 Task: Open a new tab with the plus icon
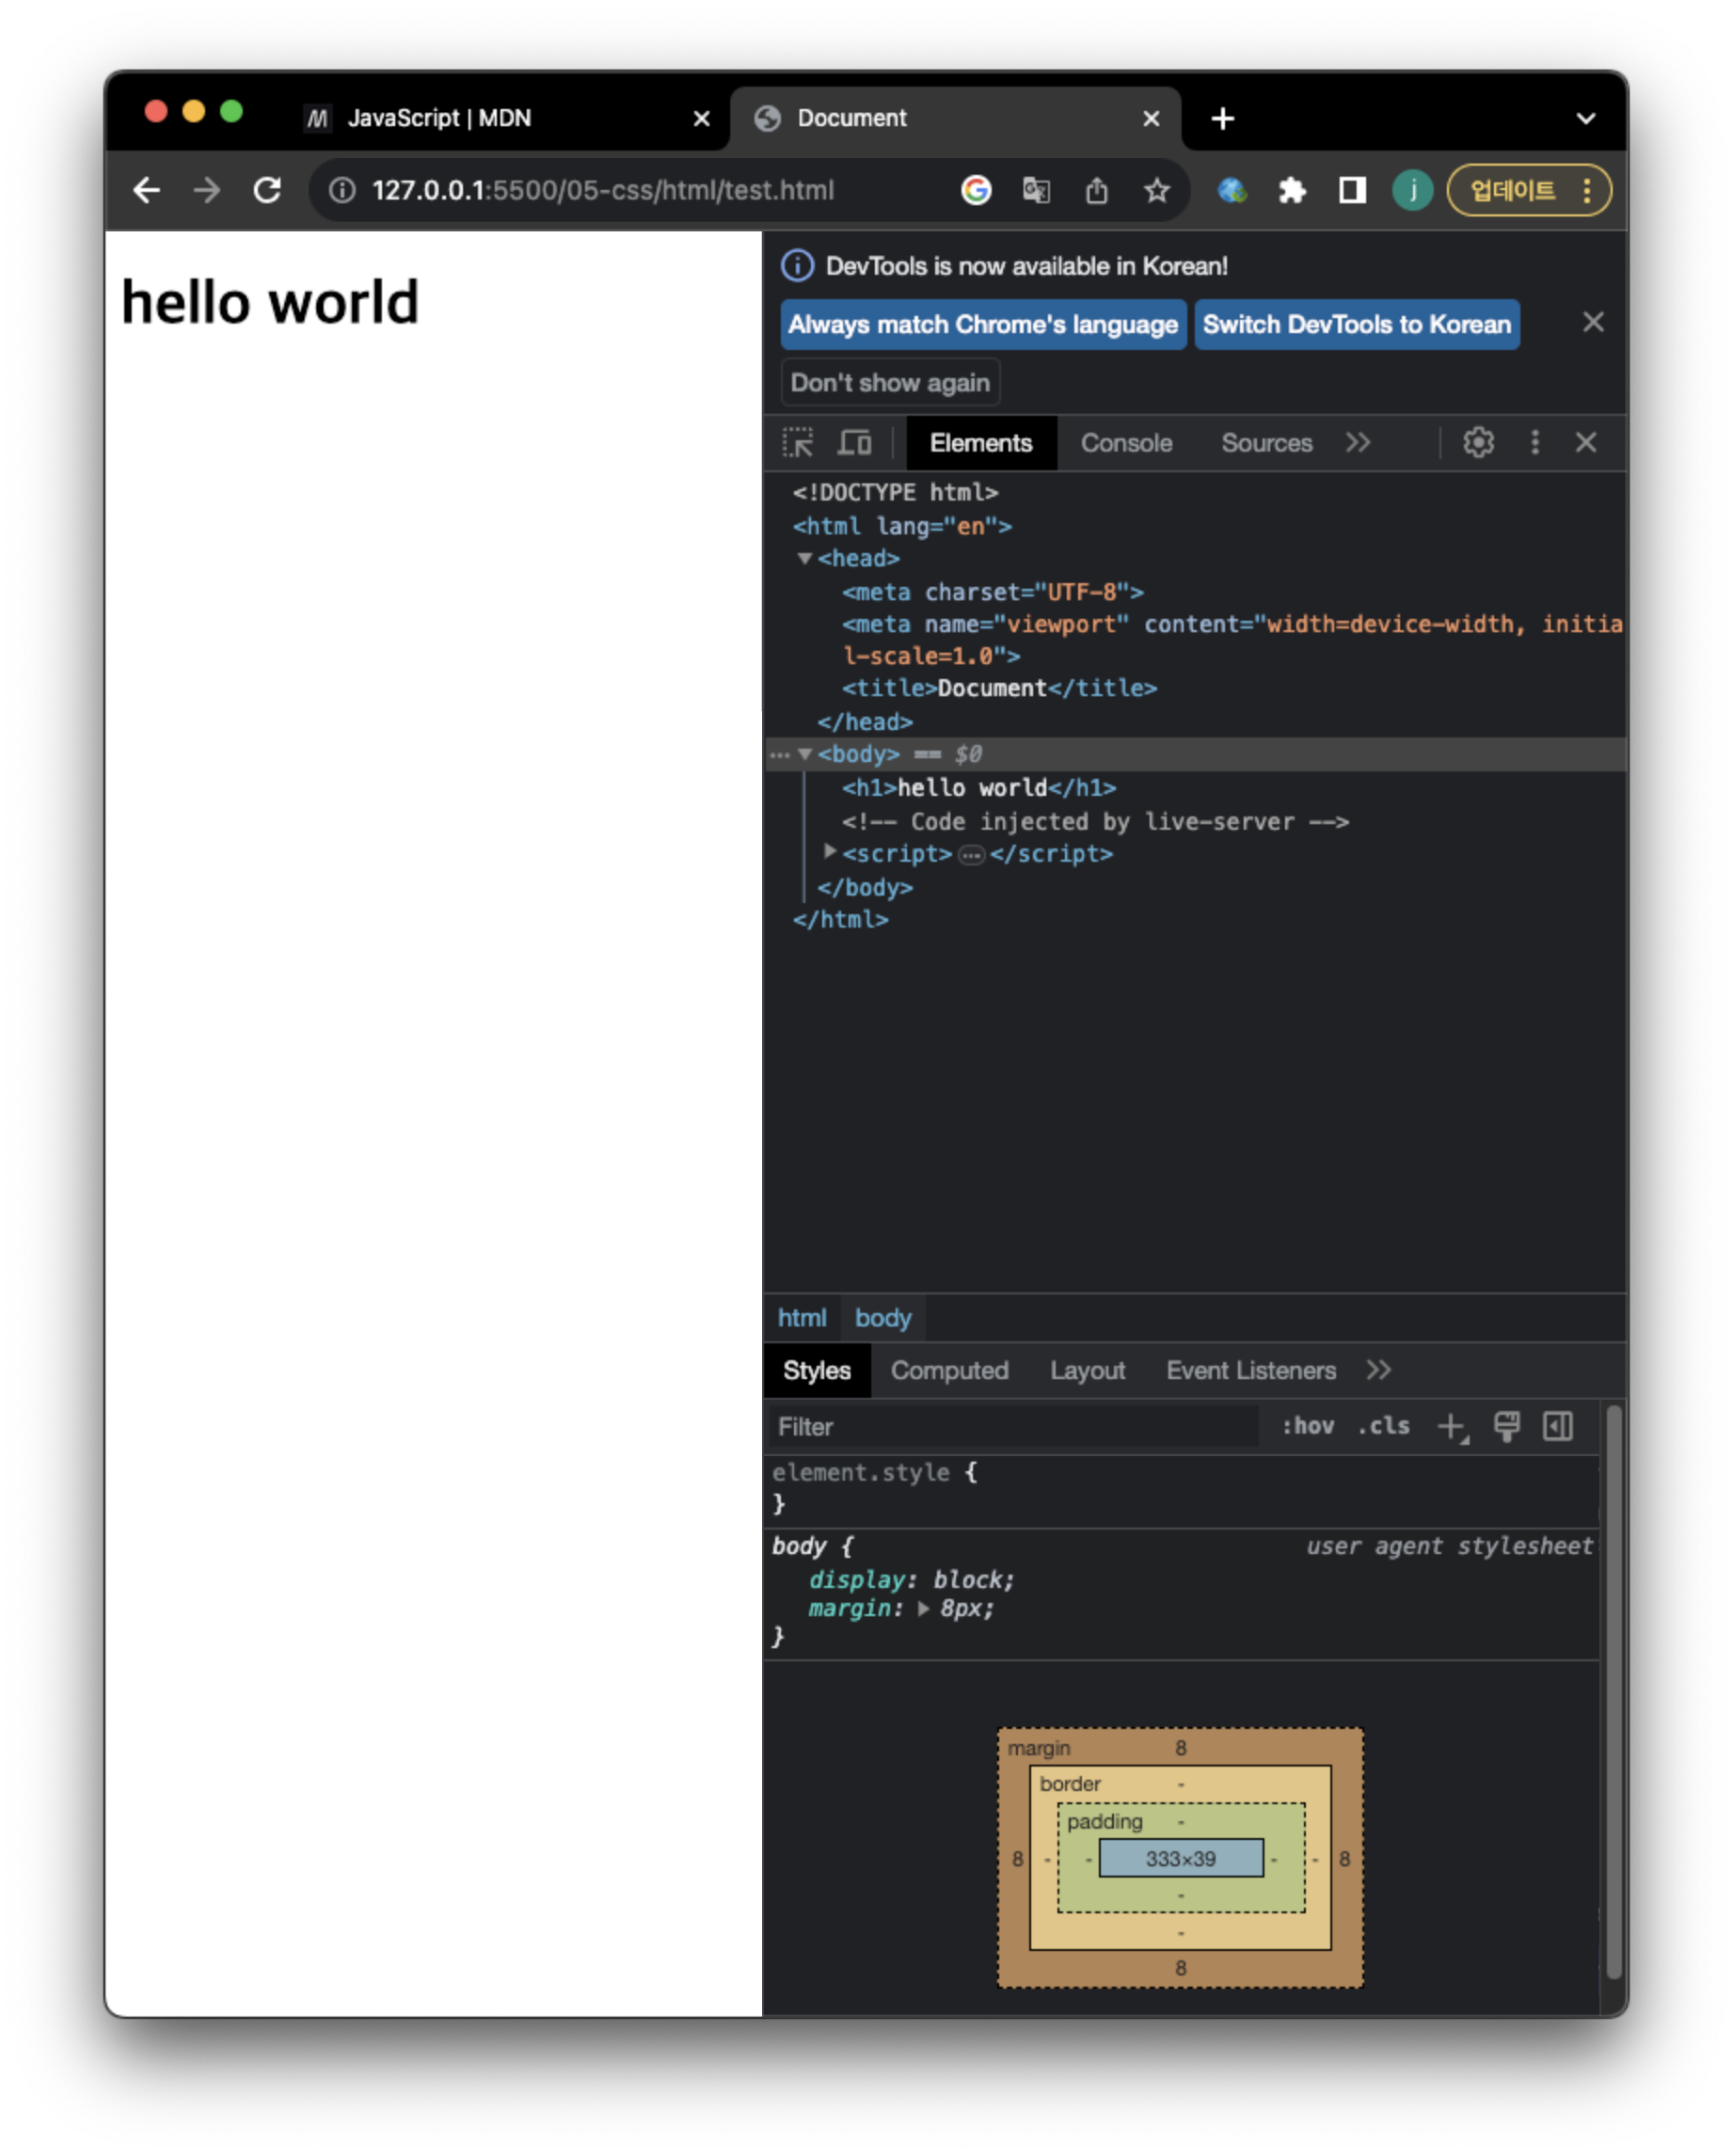[1221, 119]
